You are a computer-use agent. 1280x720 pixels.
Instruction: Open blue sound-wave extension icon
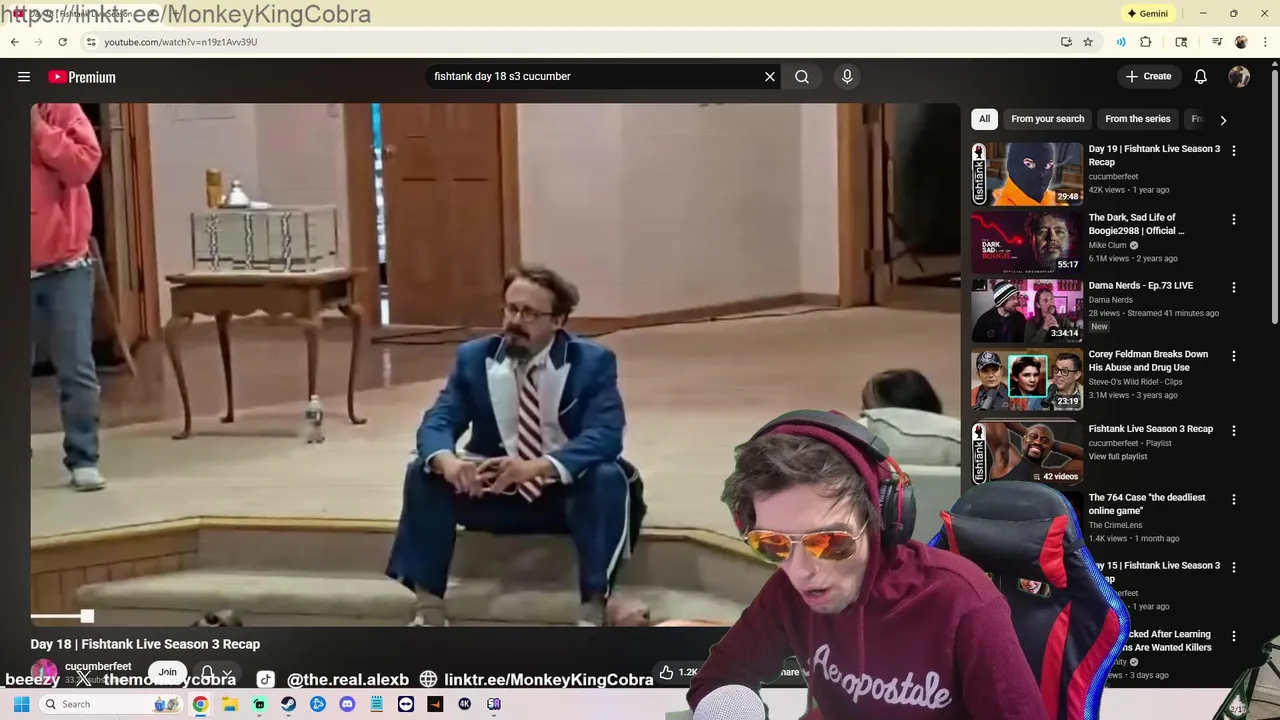(x=1121, y=42)
